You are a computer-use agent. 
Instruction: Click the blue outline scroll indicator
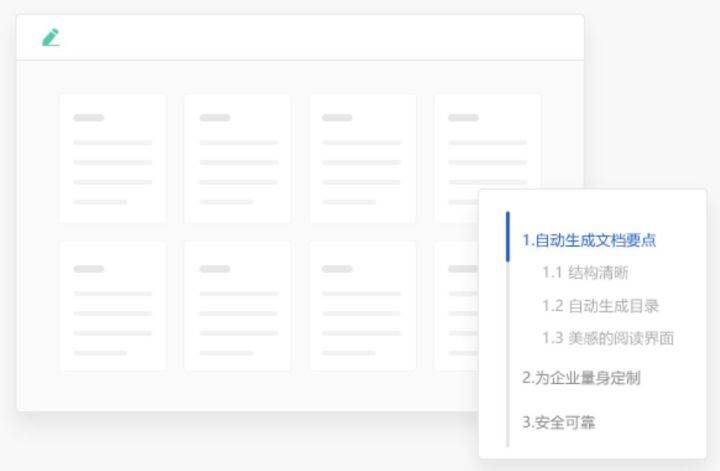[x=507, y=237]
